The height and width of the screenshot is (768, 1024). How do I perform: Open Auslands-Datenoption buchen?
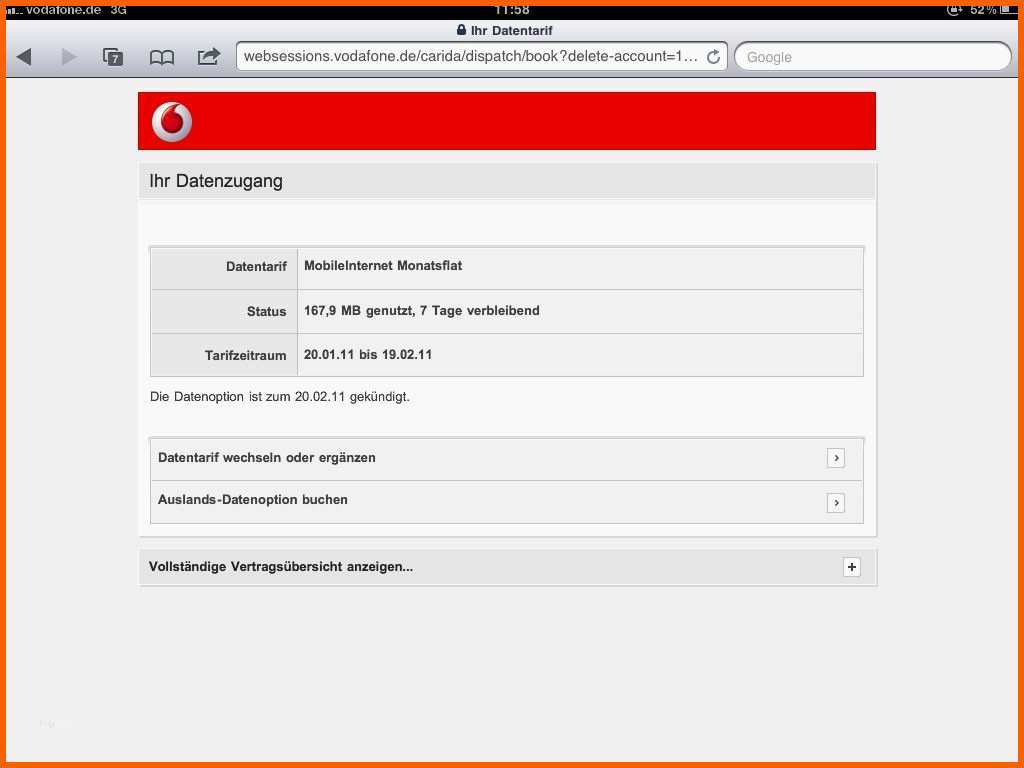[253, 500]
